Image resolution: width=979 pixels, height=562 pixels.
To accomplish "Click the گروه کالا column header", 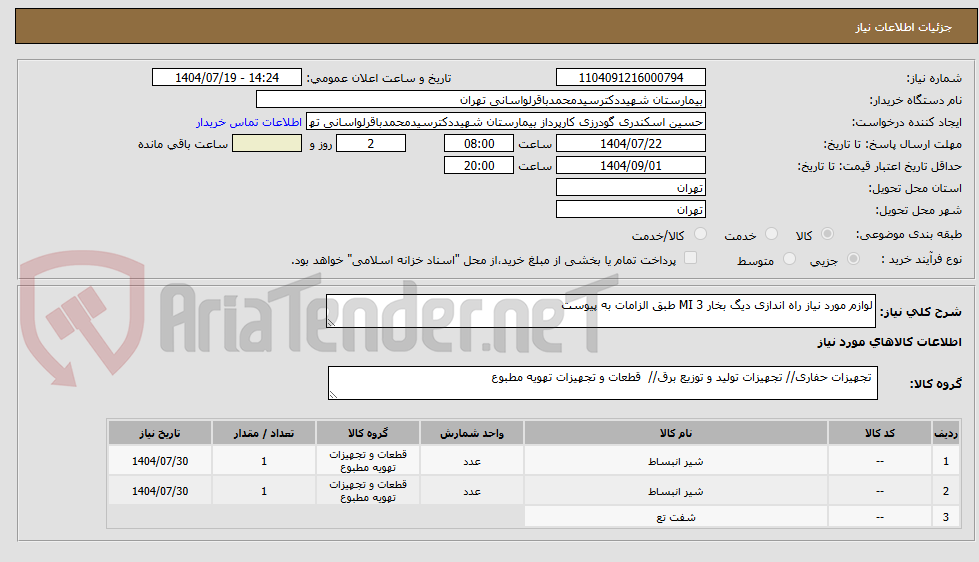I will pyautogui.click(x=368, y=433).
